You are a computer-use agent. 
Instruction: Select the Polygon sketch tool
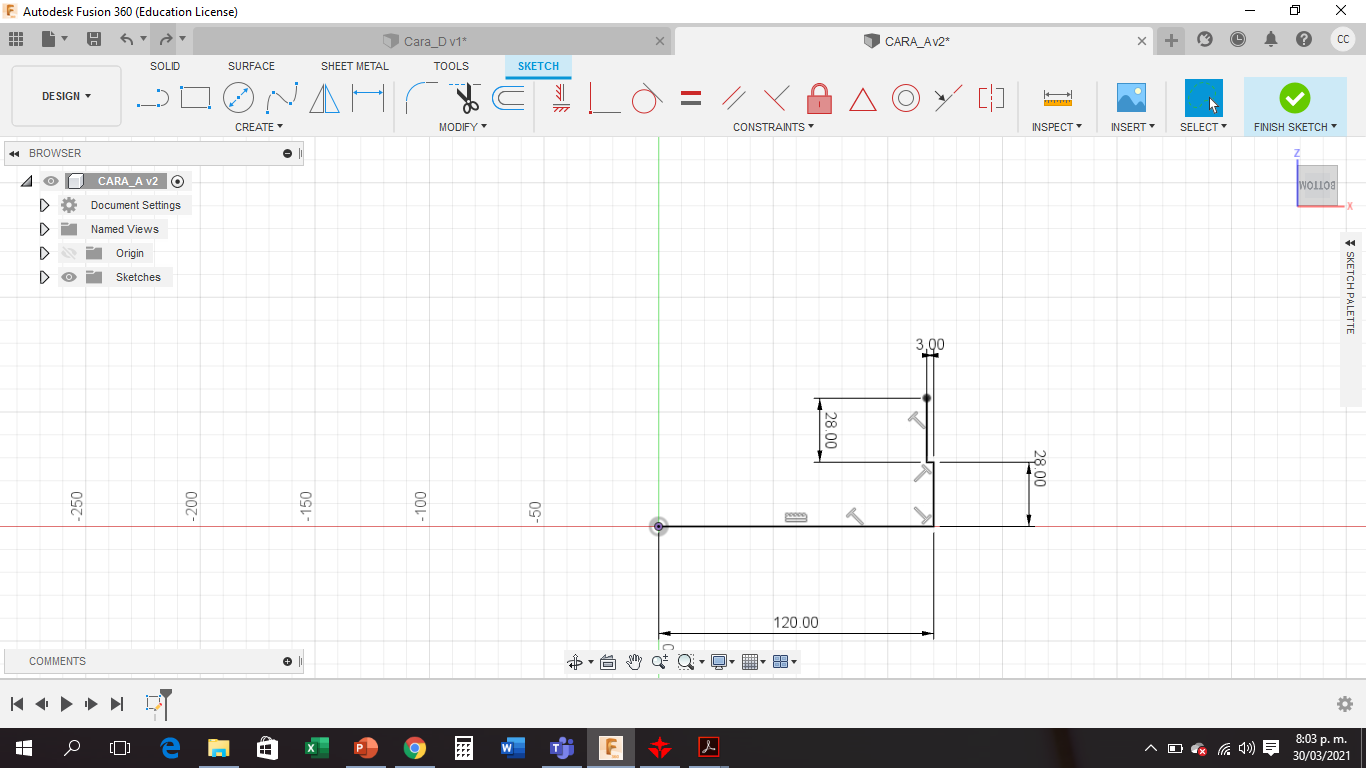pos(324,98)
